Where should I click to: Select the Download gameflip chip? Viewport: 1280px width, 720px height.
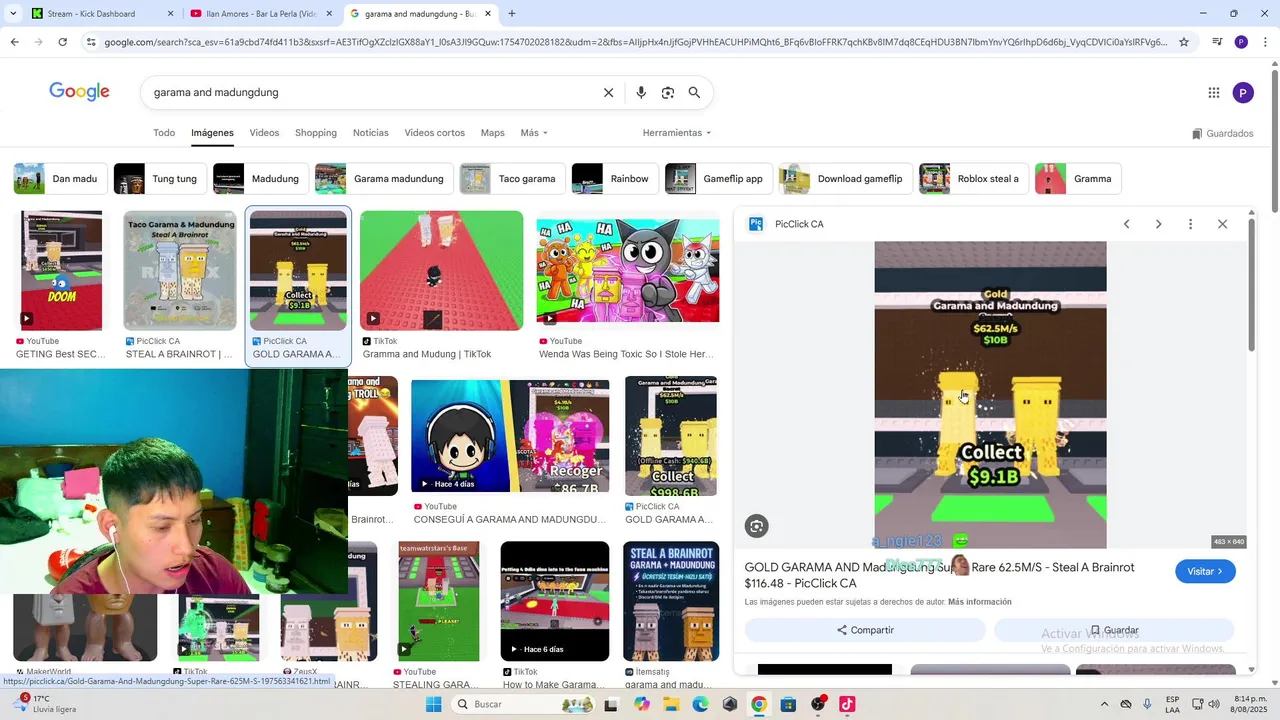click(x=846, y=179)
